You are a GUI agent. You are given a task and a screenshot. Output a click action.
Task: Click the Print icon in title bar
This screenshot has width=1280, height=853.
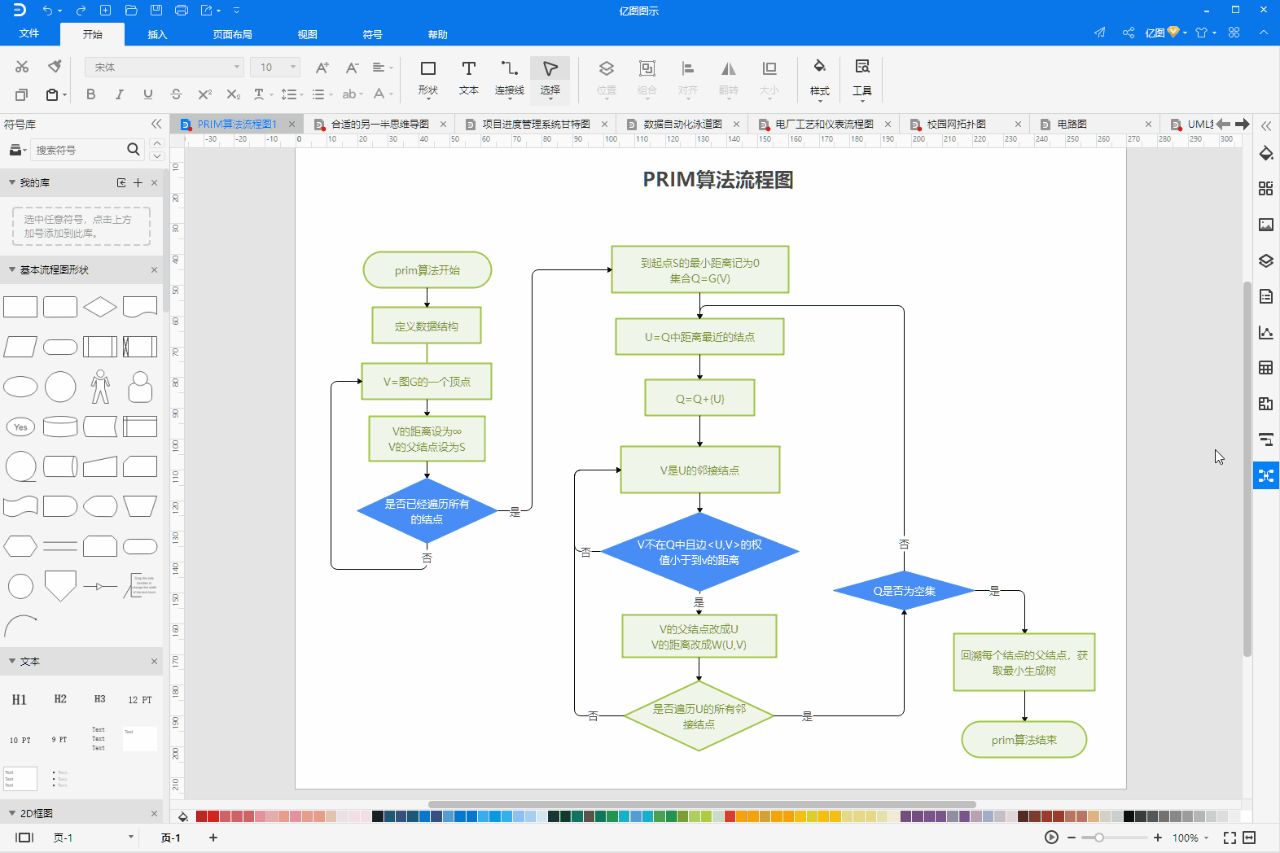[x=181, y=10]
